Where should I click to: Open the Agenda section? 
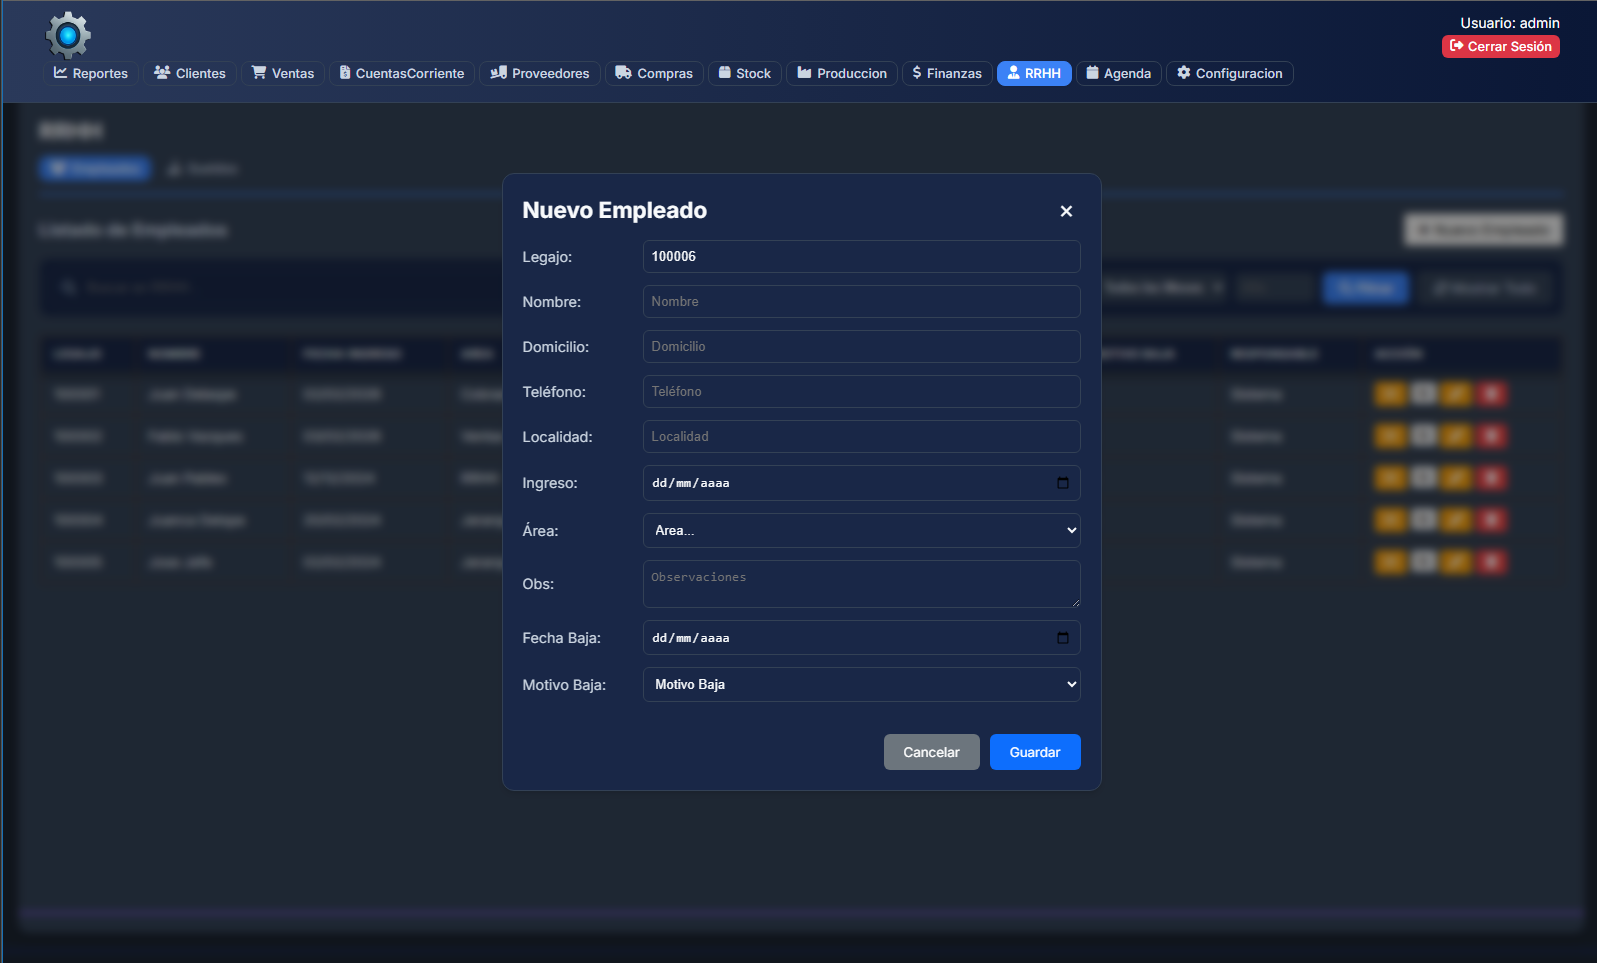pos(1119,73)
